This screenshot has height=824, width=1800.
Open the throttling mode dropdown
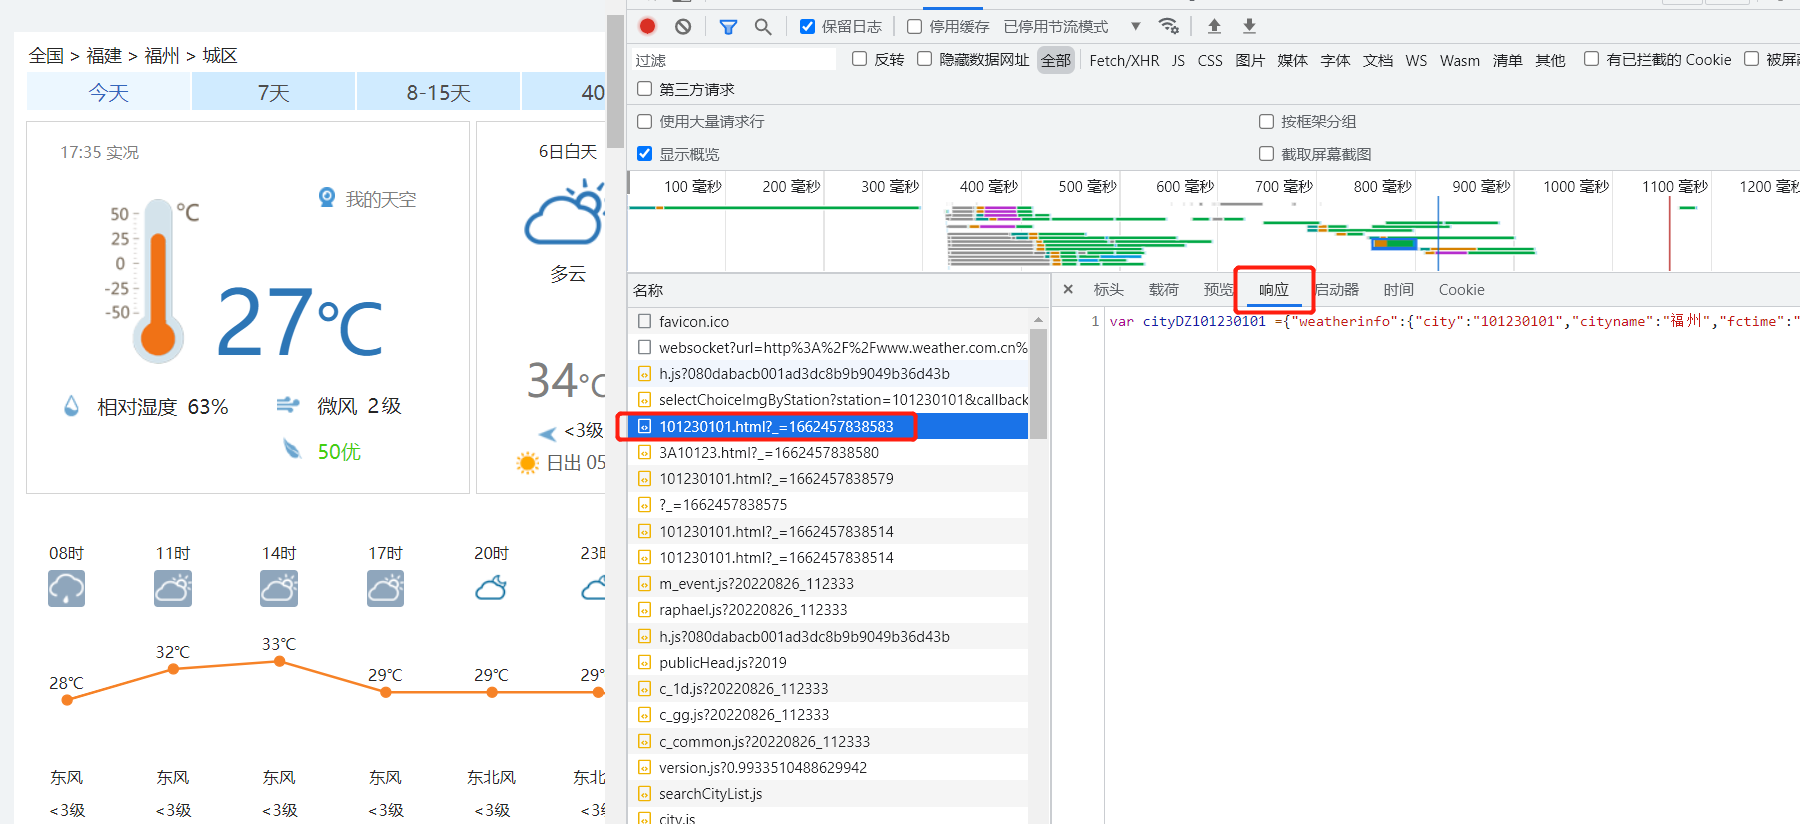pos(1073,27)
